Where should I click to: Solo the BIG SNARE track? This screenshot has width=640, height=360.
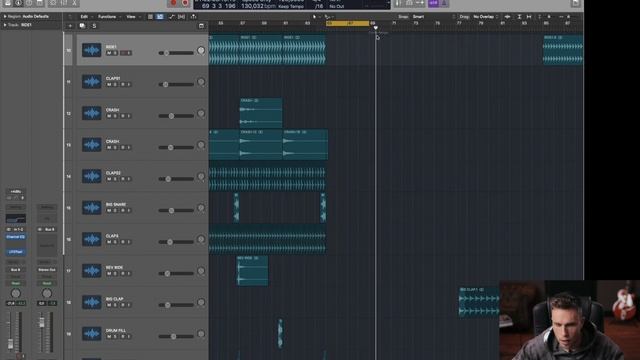point(116,210)
